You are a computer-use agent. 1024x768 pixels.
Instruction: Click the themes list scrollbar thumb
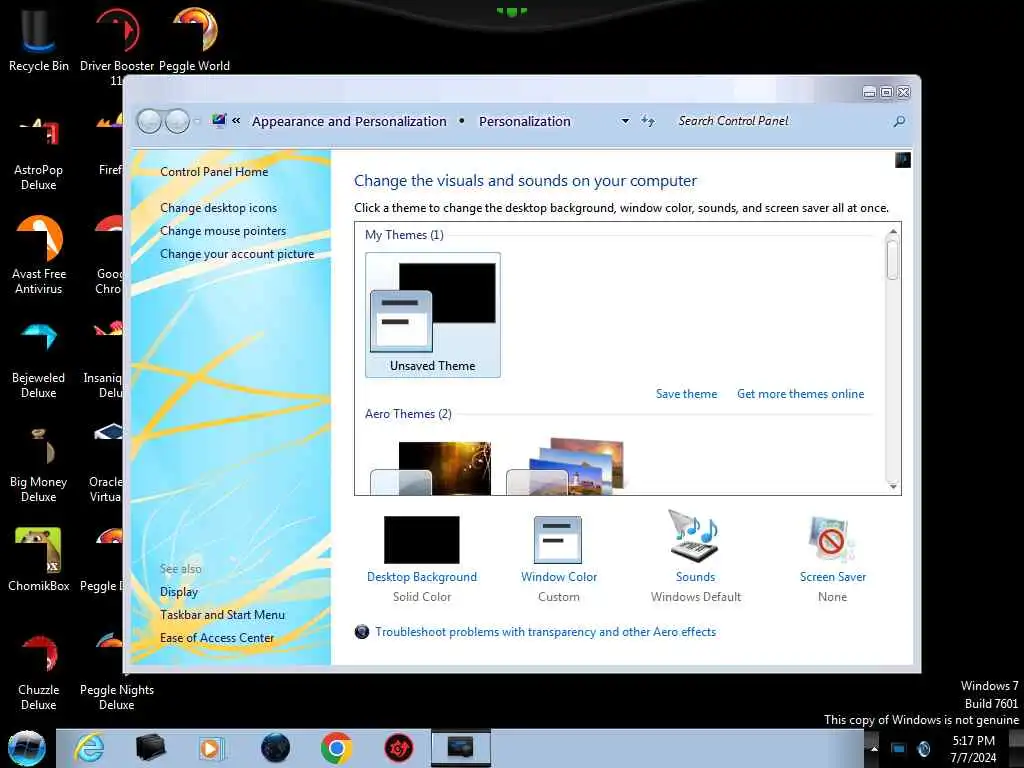(x=892, y=259)
